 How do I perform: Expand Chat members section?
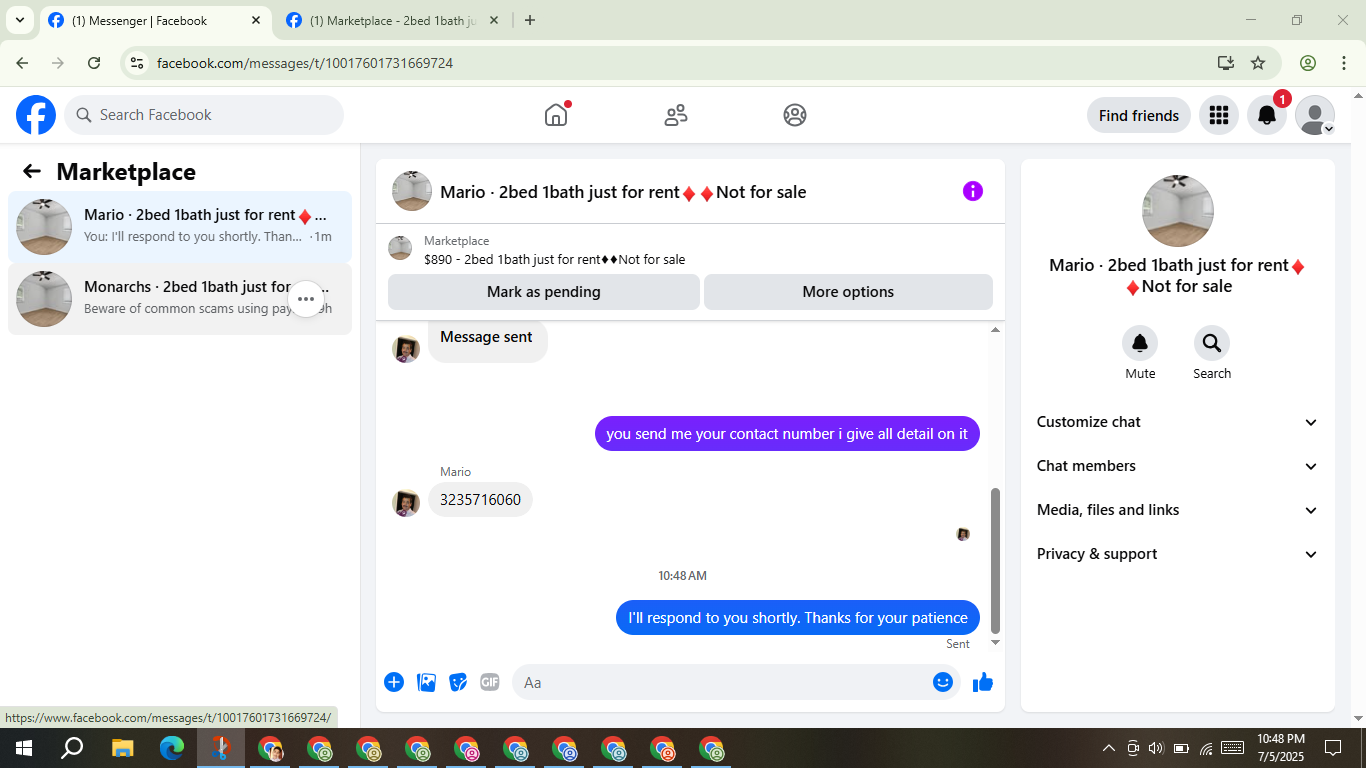pos(1177,466)
